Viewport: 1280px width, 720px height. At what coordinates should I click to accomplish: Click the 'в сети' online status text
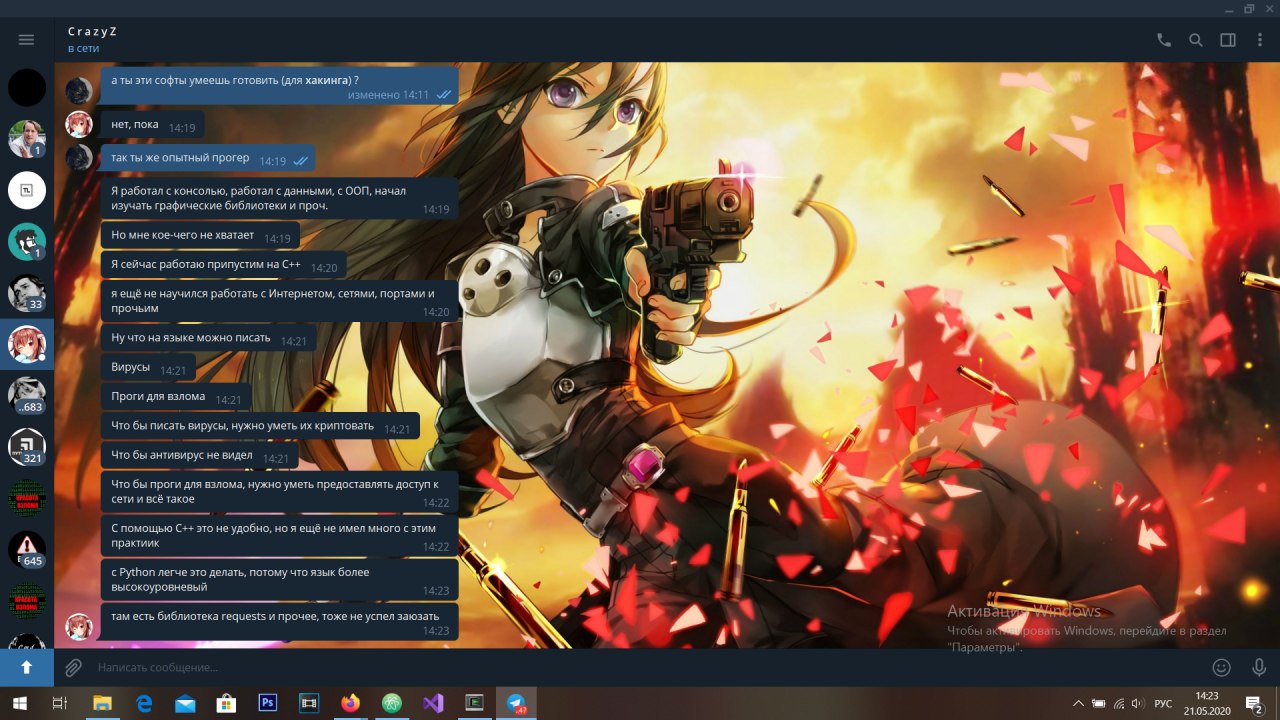83,48
